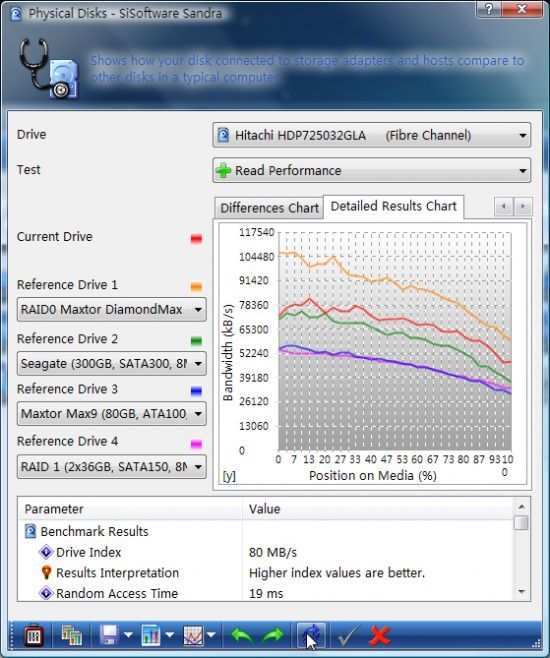The height and width of the screenshot is (658, 550).
Task: Open Reference Drive 4 RAID 1 dropdown
Action: click(112, 467)
